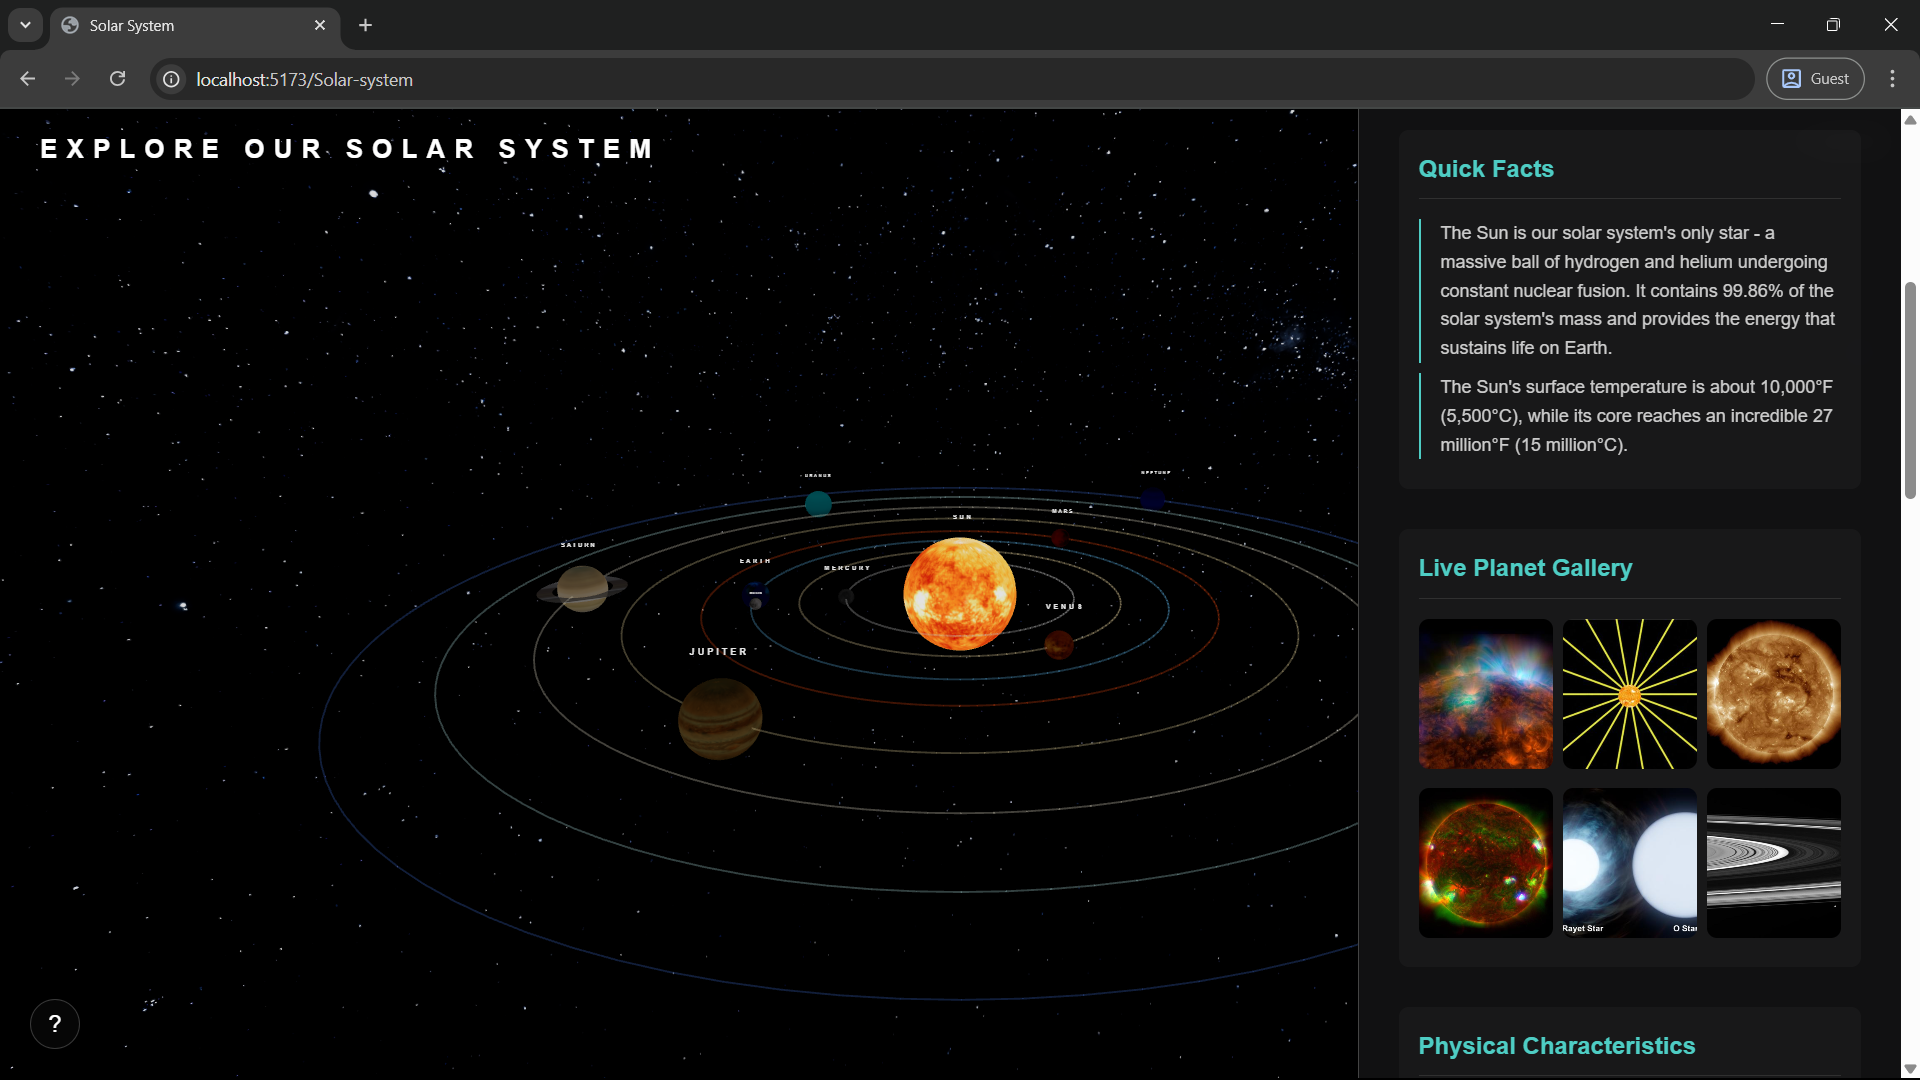
Task: Click the Venus planet near the Sun
Action: [1059, 645]
